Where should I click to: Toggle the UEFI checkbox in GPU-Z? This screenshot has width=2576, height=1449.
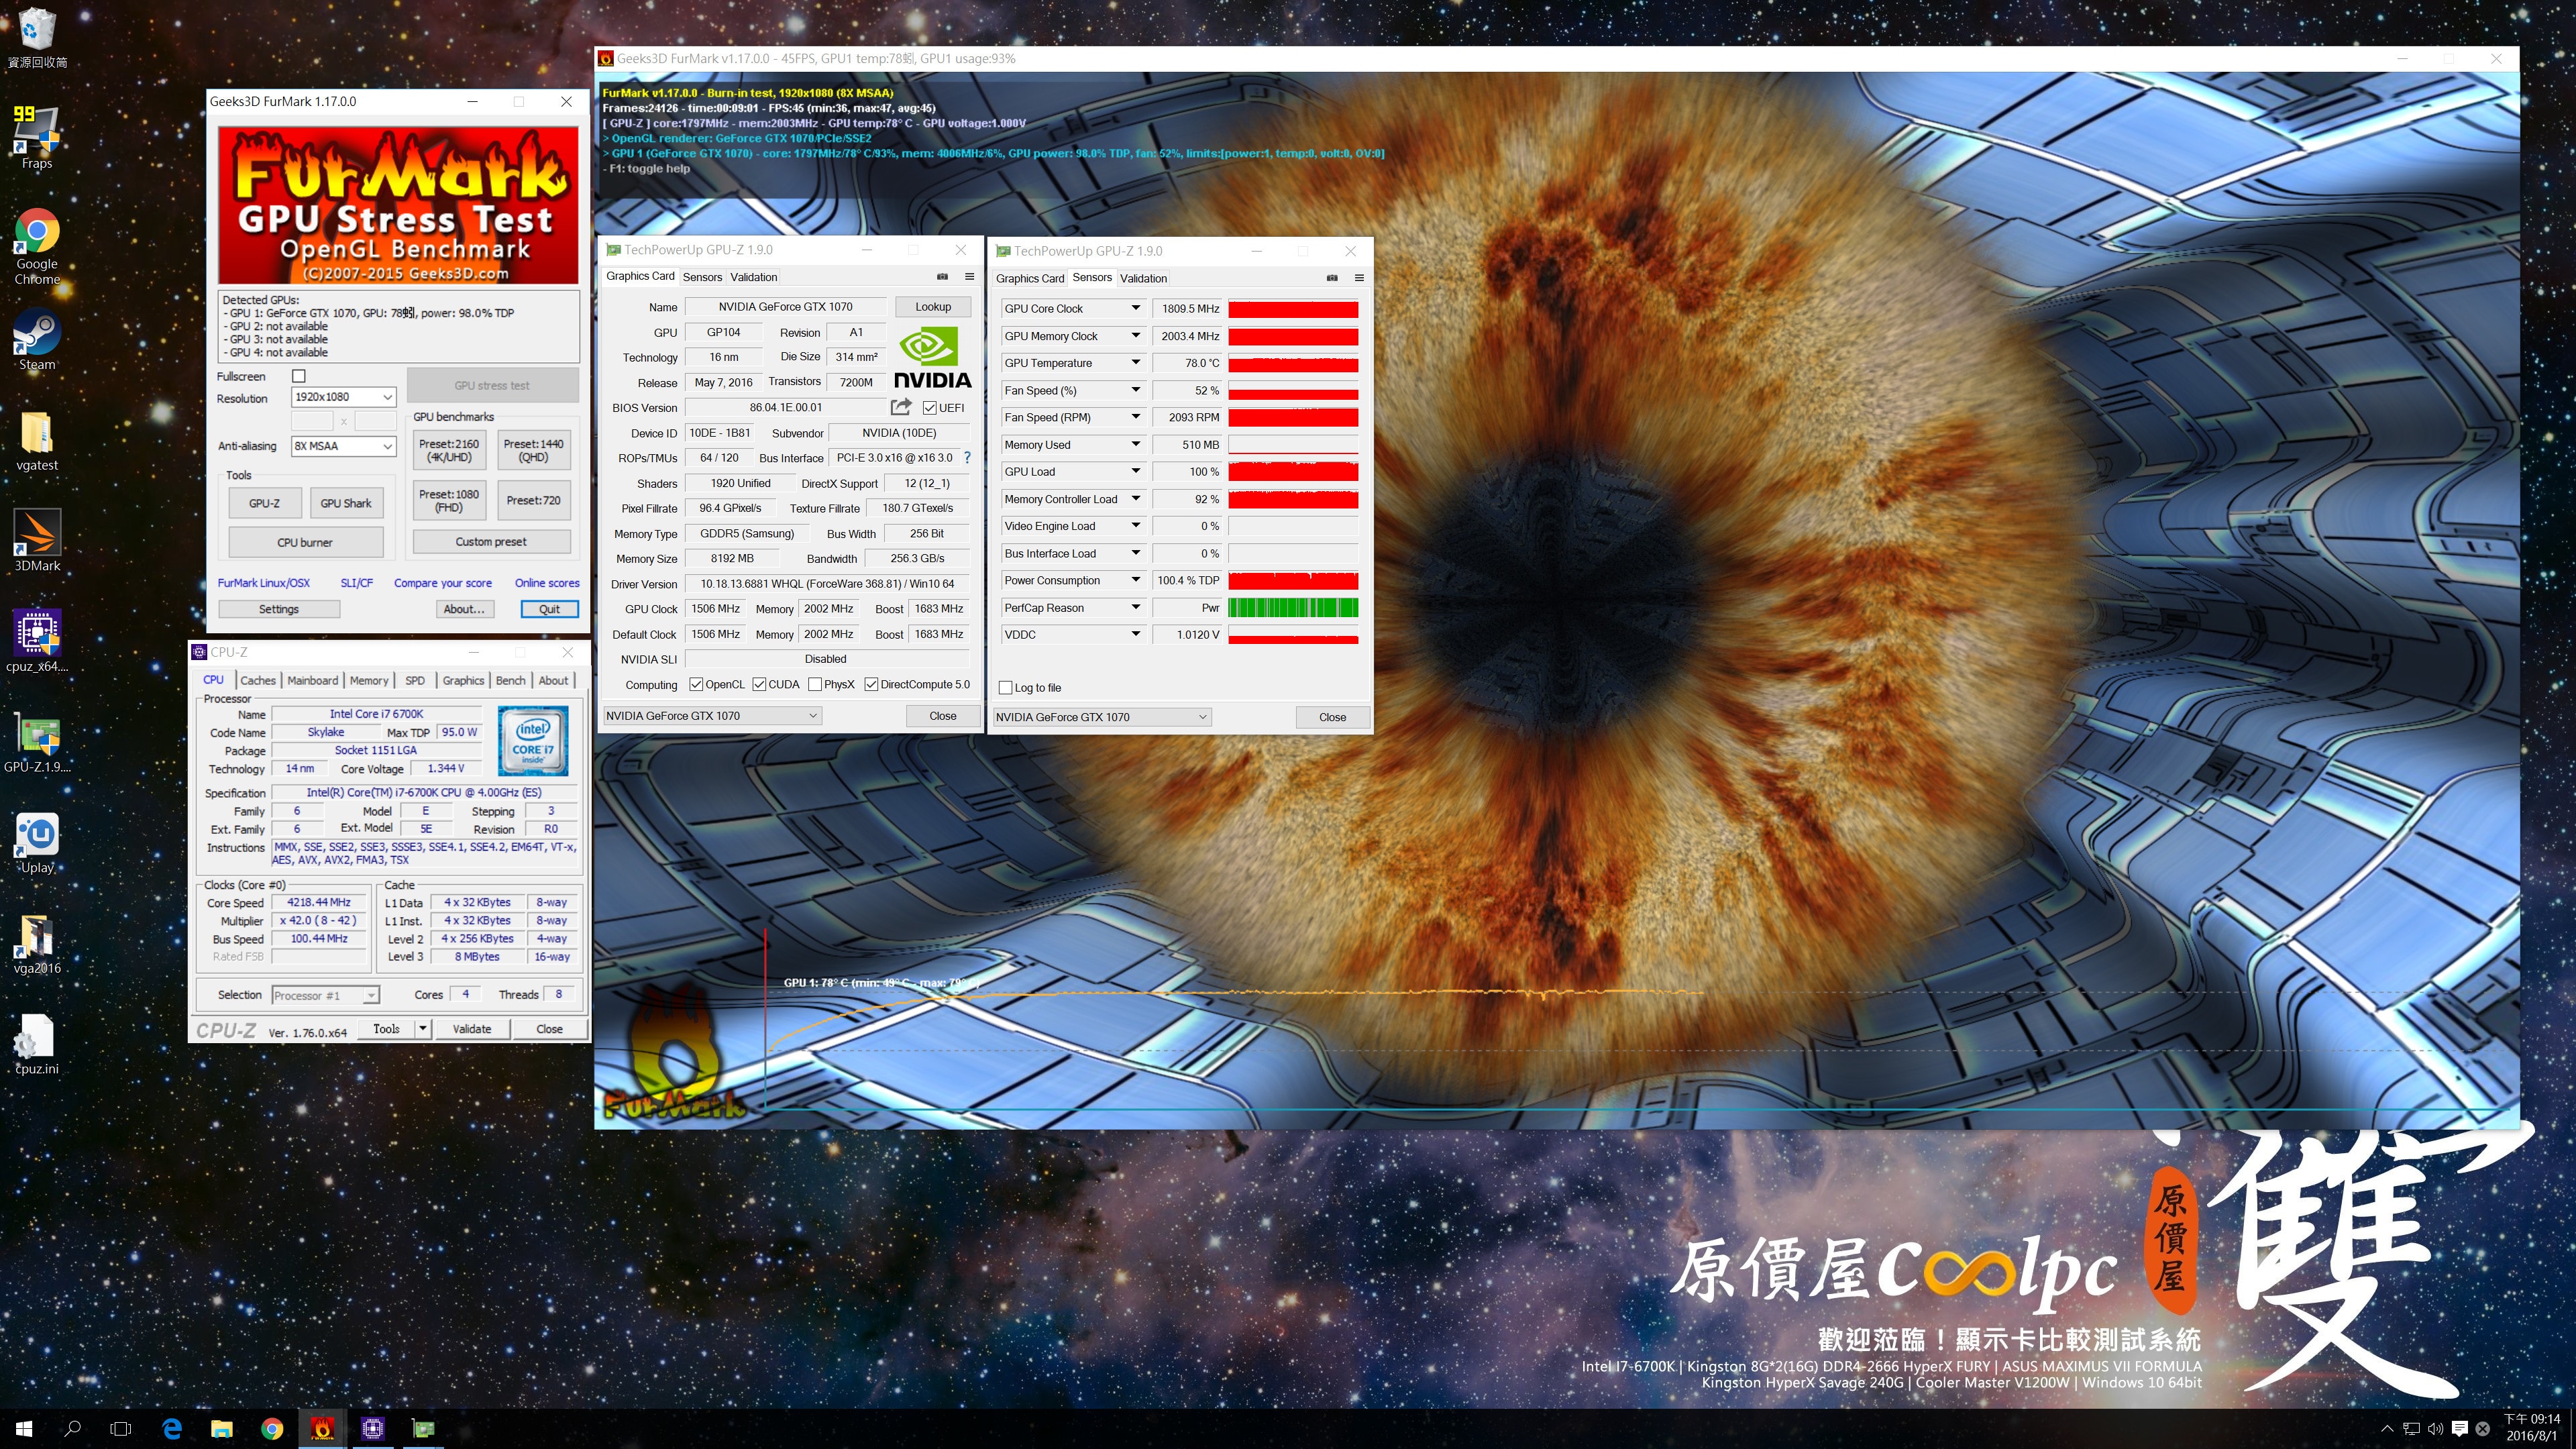[x=930, y=408]
